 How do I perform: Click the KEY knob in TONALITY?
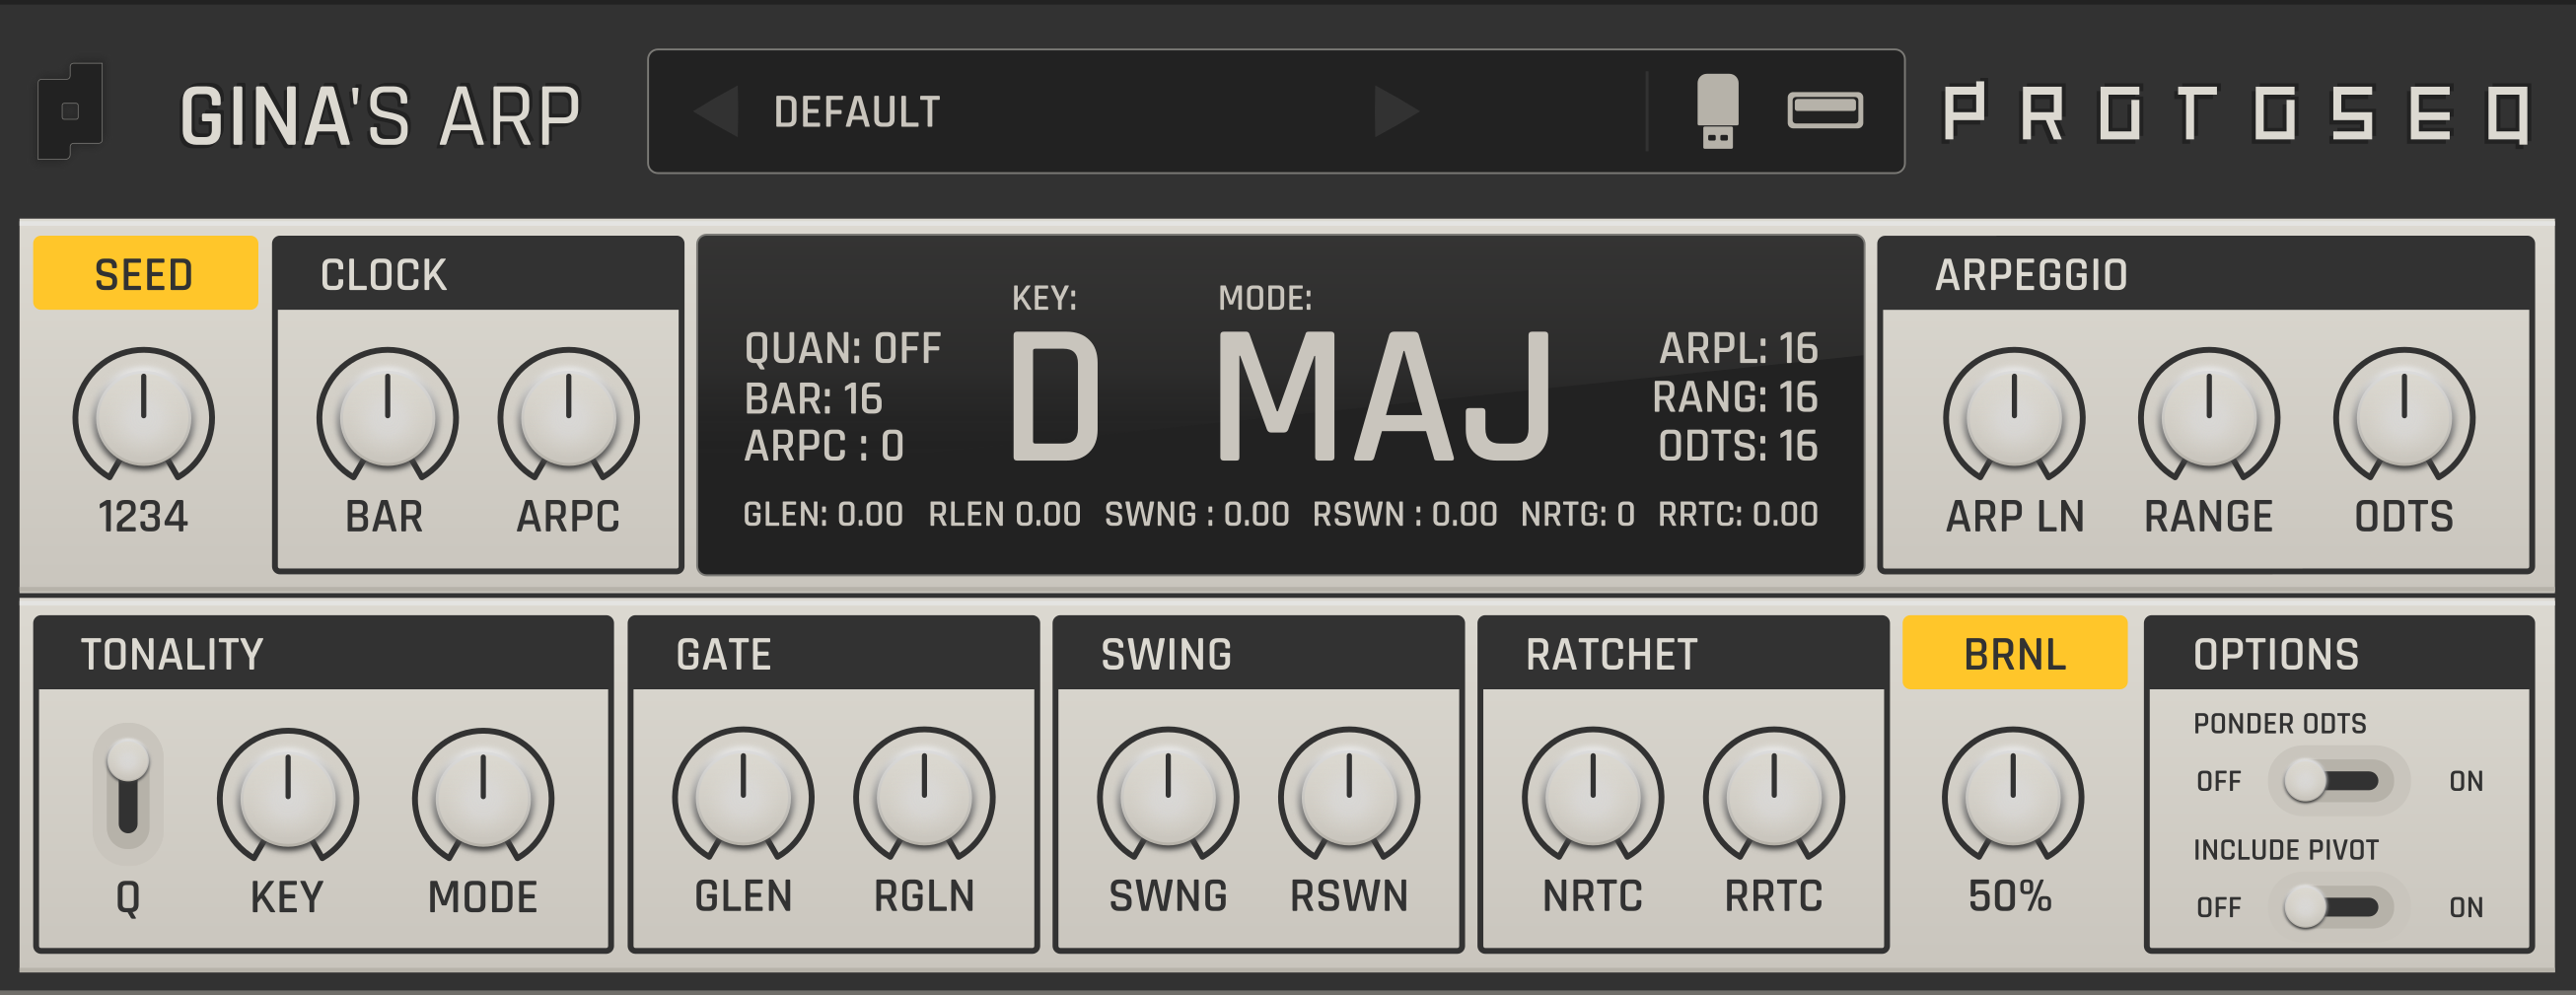point(288,796)
